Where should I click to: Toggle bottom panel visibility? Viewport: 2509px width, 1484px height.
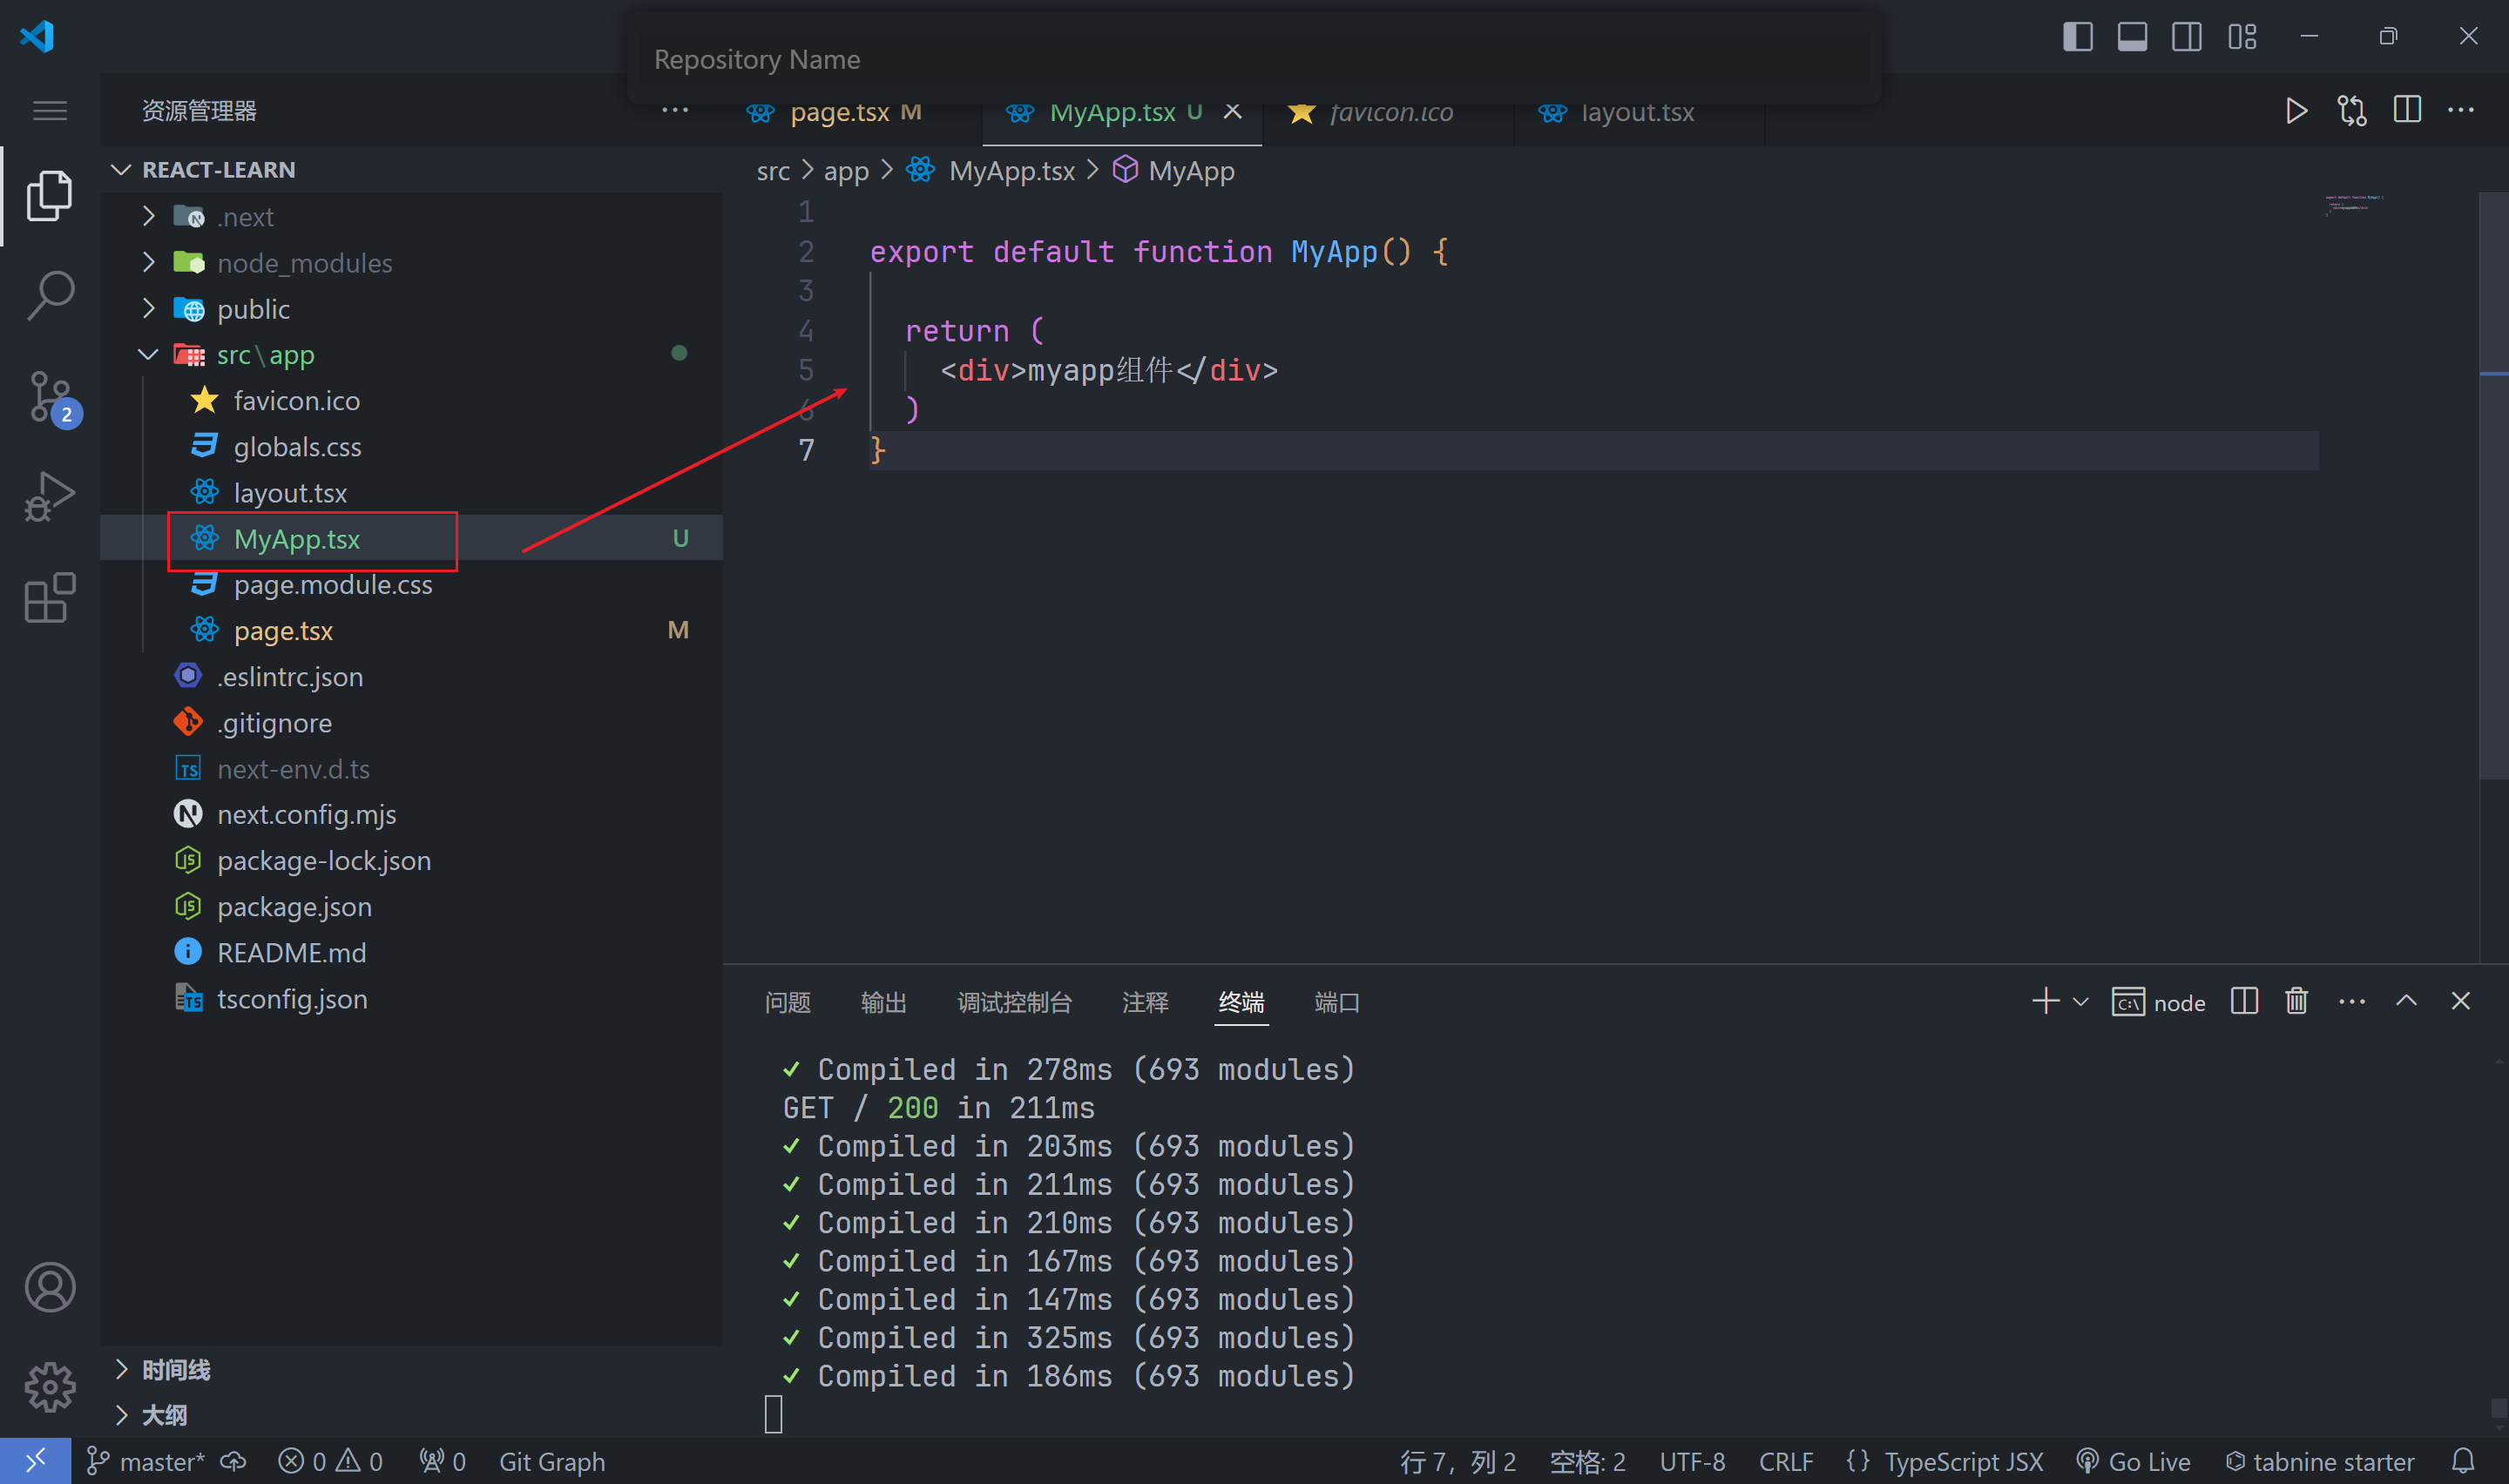(2132, 37)
